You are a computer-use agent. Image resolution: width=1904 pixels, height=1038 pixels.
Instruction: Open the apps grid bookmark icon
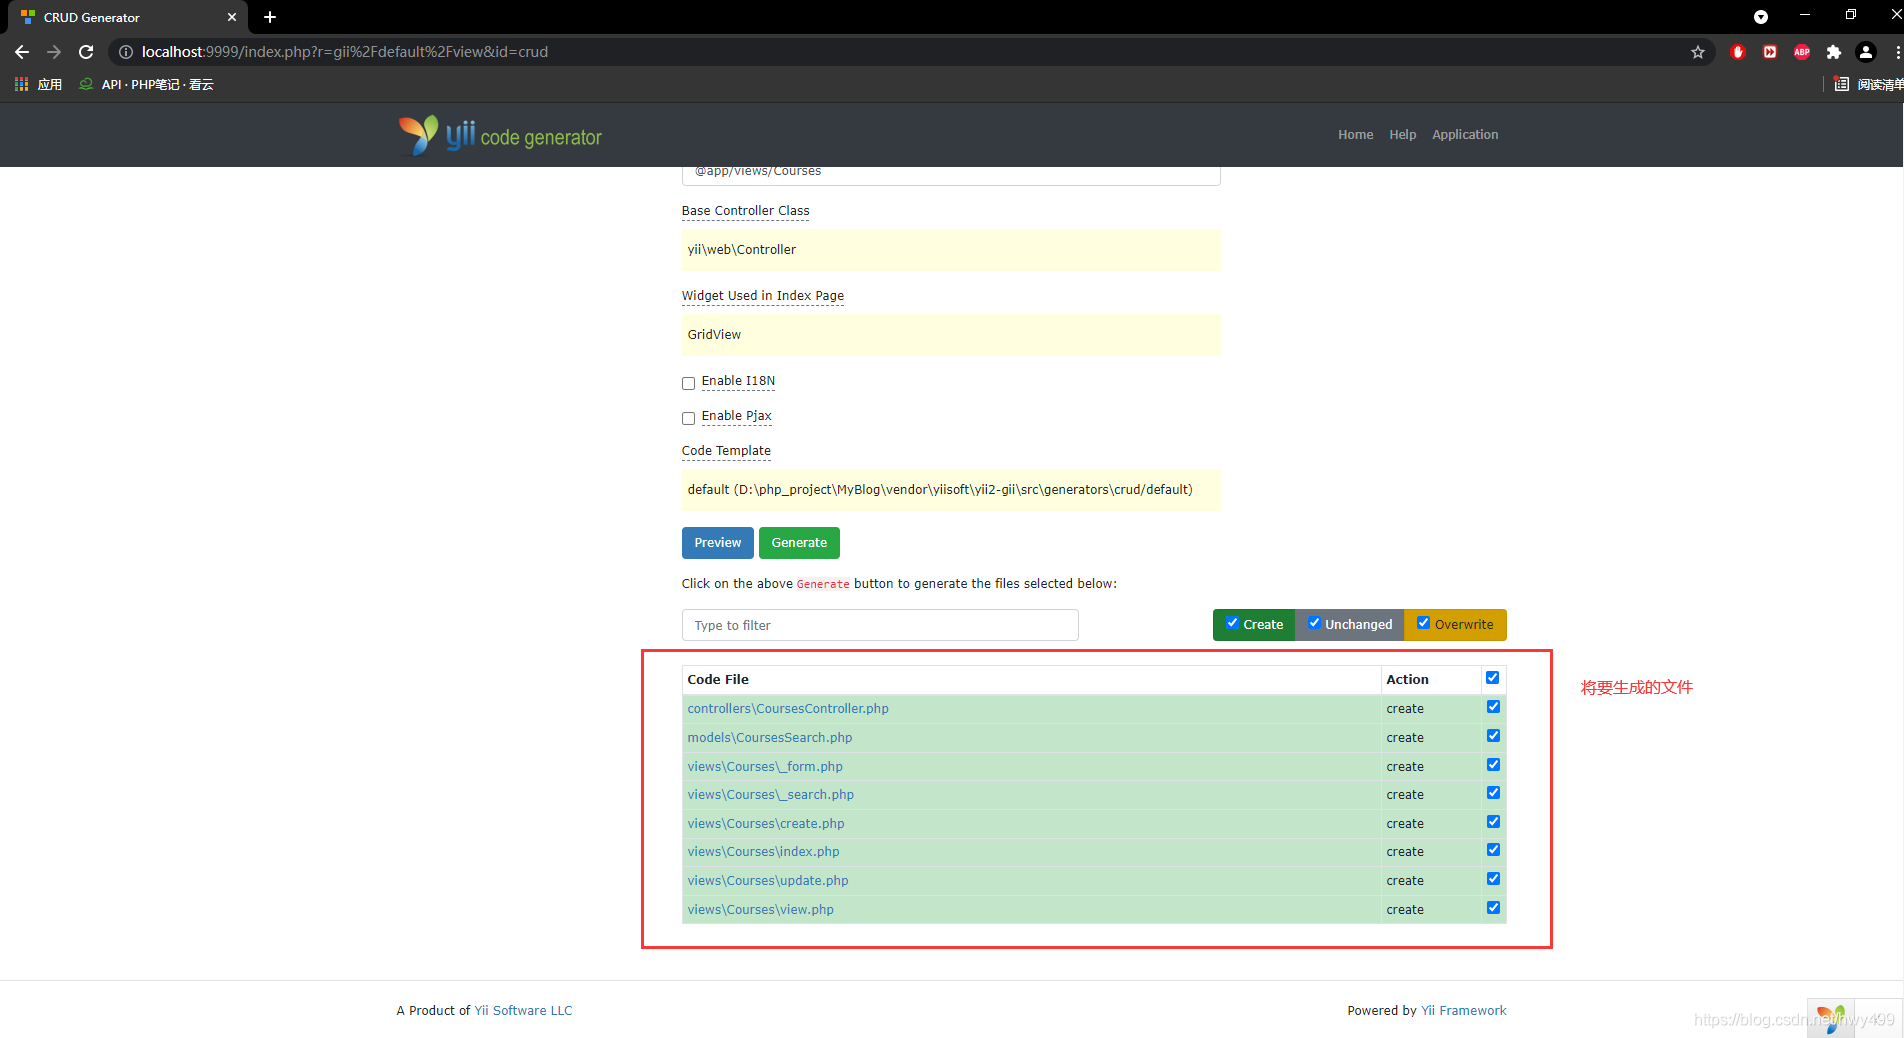pos(22,84)
